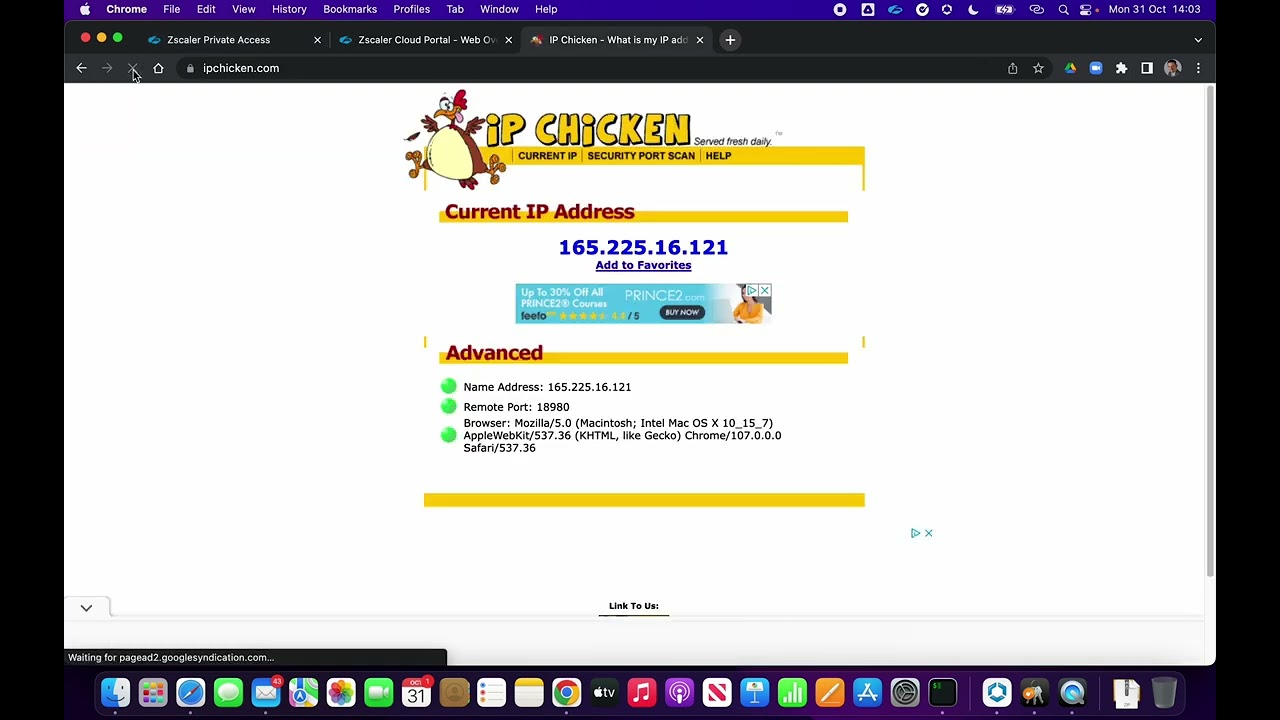The width and height of the screenshot is (1280, 720).
Task: Open Photos from the Dock
Action: [341, 692]
